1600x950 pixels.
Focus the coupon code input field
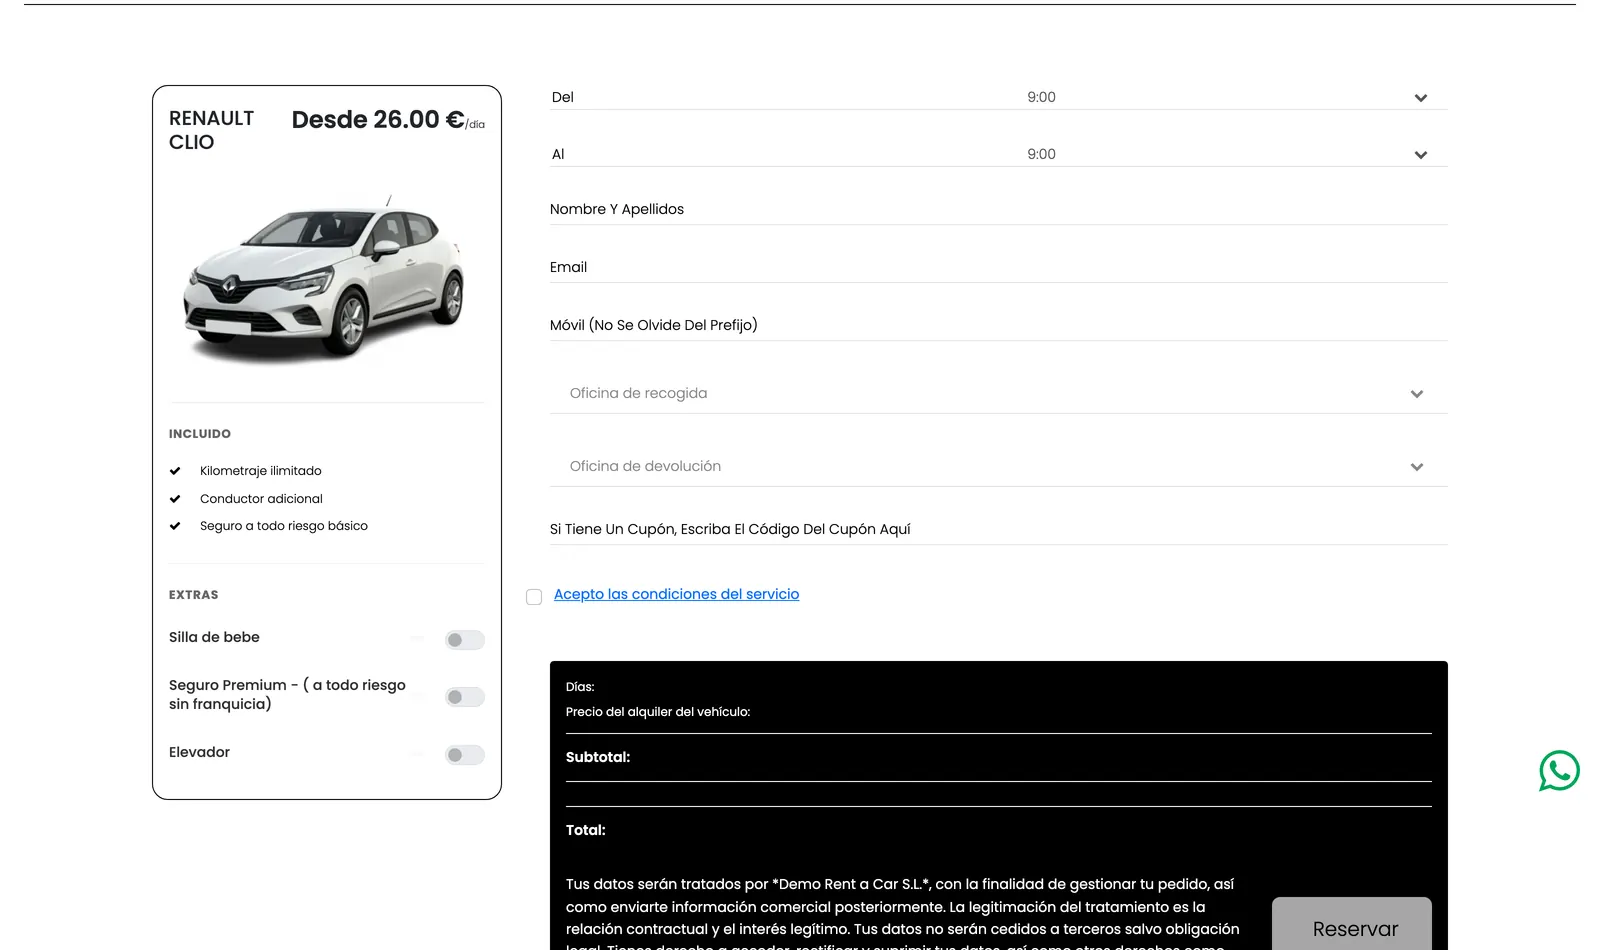click(x=999, y=529)
